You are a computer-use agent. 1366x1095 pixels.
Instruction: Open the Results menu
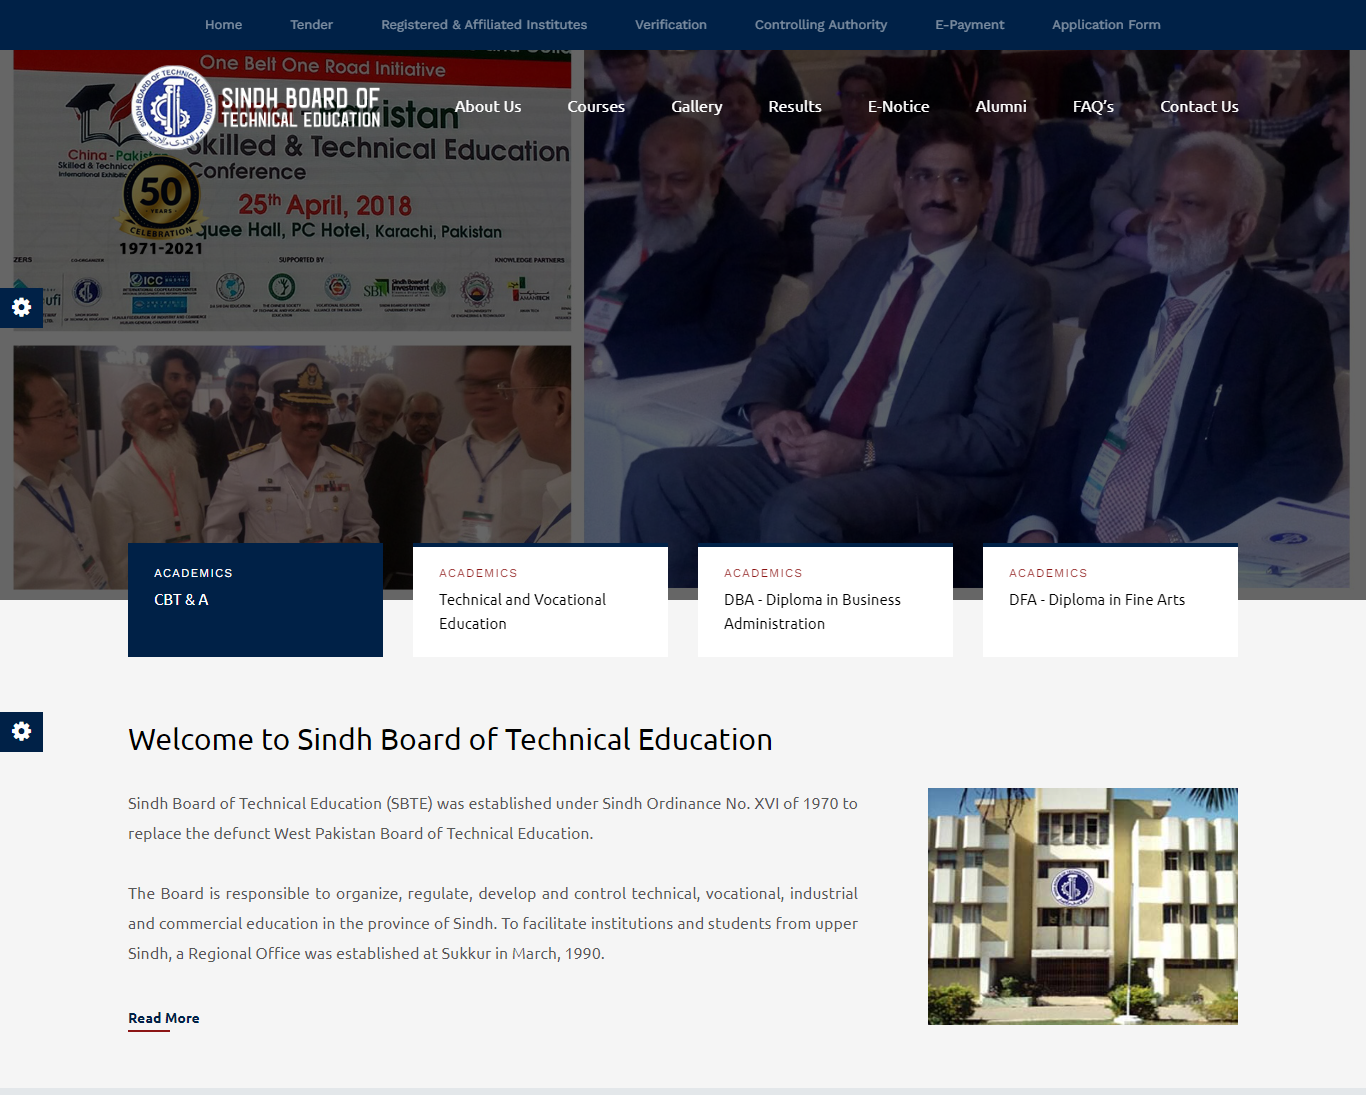(795, 106)
